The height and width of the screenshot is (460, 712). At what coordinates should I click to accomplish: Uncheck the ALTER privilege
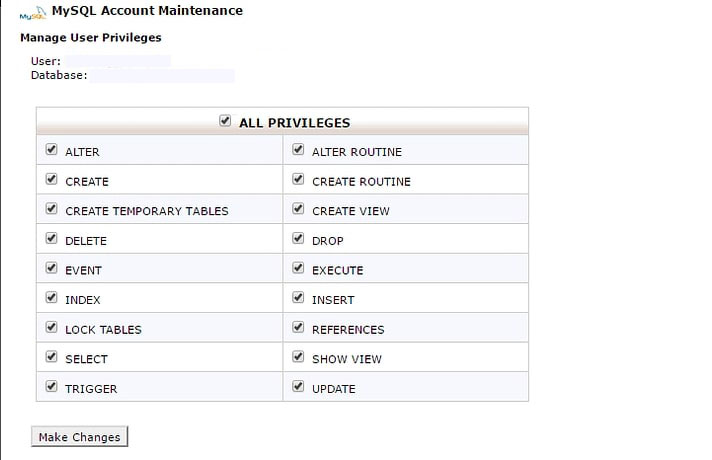(x=51, y=150)
